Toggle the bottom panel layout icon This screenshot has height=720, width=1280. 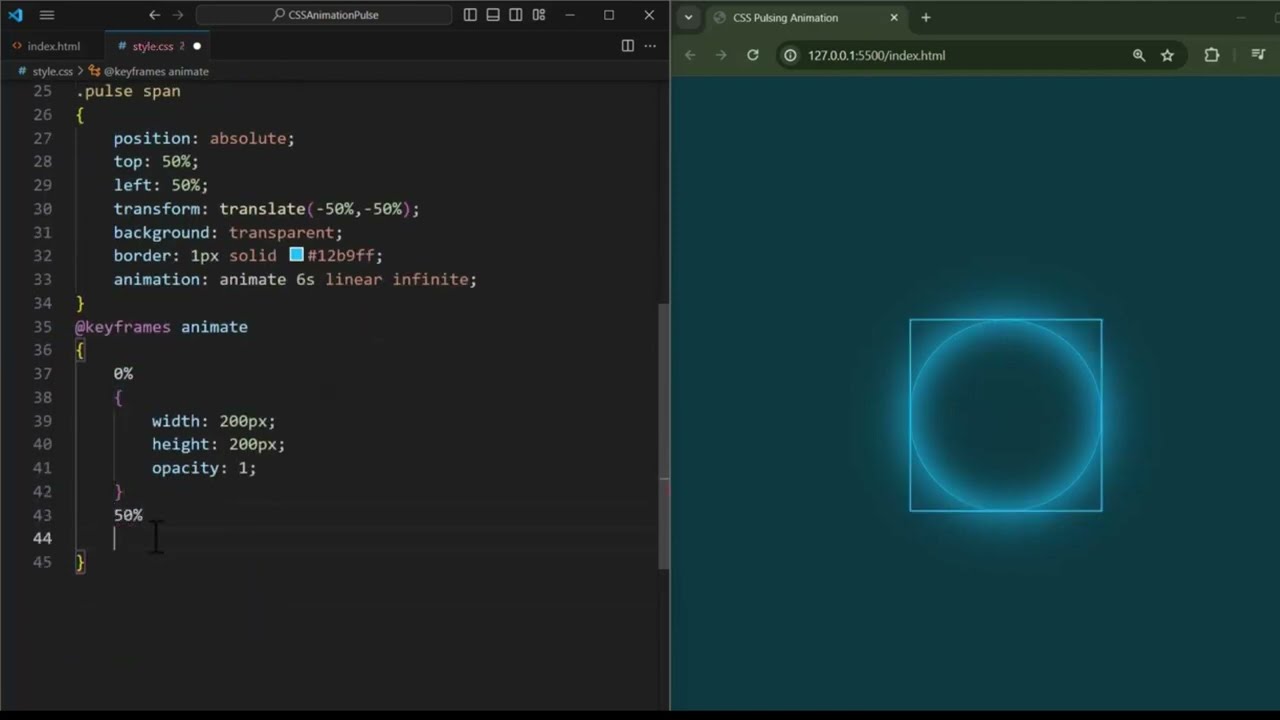[x=493, y=15]
